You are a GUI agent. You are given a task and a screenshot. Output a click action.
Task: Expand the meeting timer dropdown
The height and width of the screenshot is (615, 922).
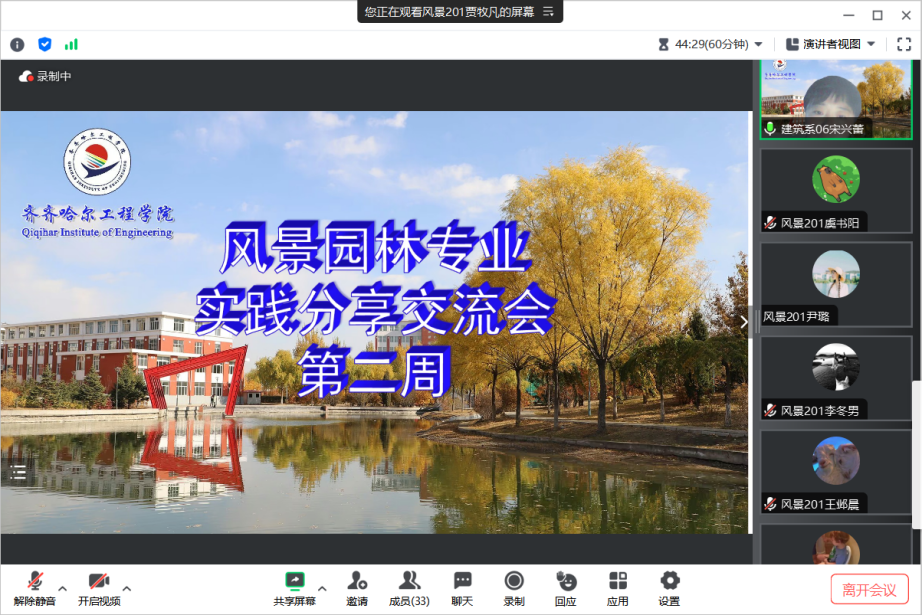point(758,44)
